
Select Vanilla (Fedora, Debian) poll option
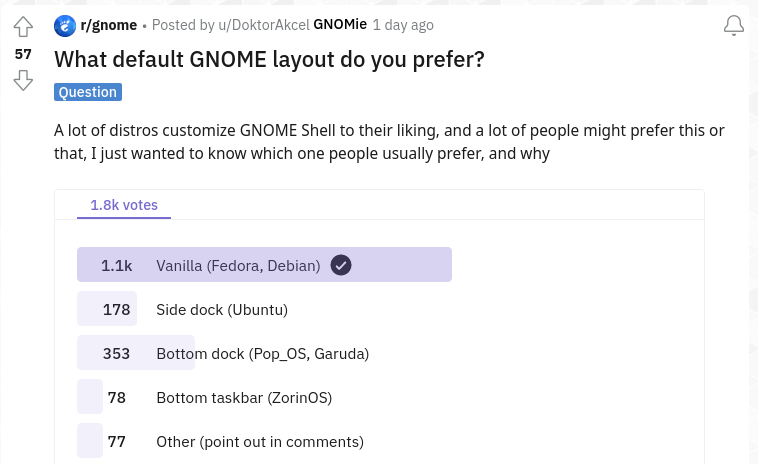[x=238, y=265]
